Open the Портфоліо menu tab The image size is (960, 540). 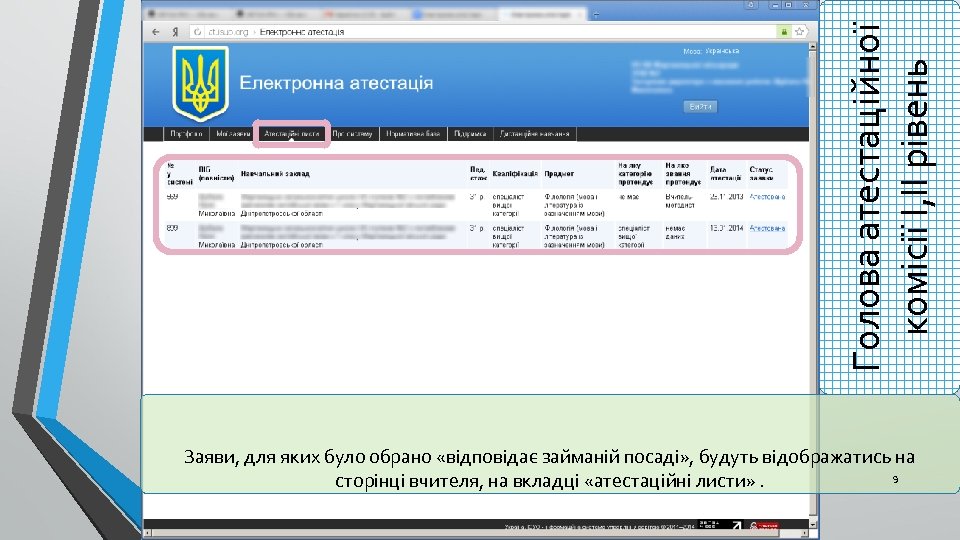pyautogui.click(x=186, y=133)
